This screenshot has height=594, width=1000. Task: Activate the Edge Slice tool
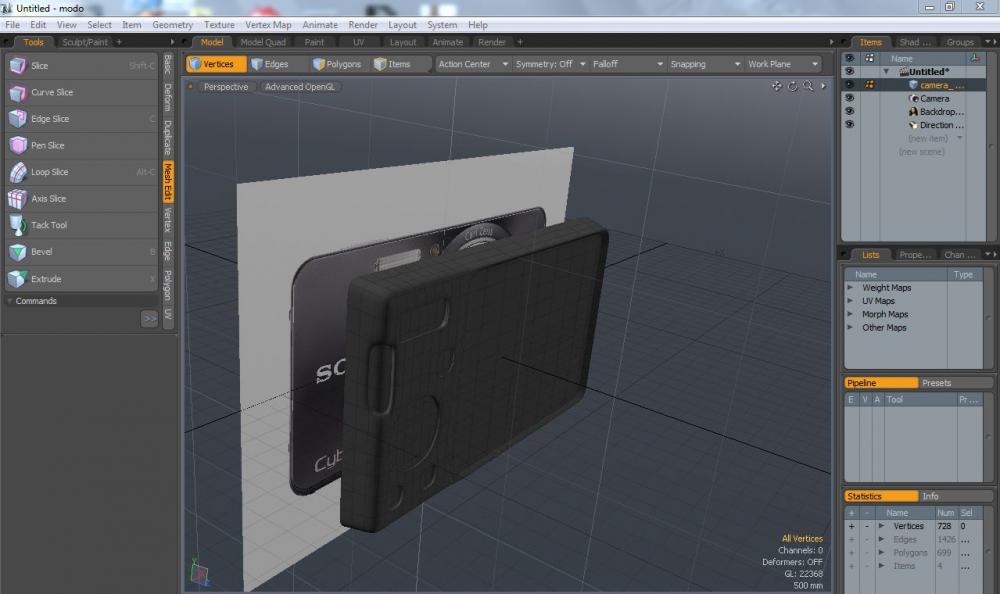point(81,119)
